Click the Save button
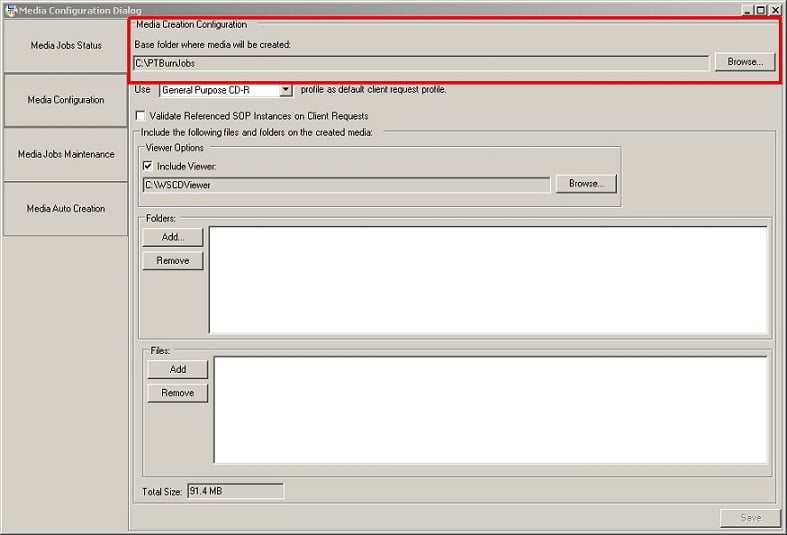 click(x=748, y=518)
